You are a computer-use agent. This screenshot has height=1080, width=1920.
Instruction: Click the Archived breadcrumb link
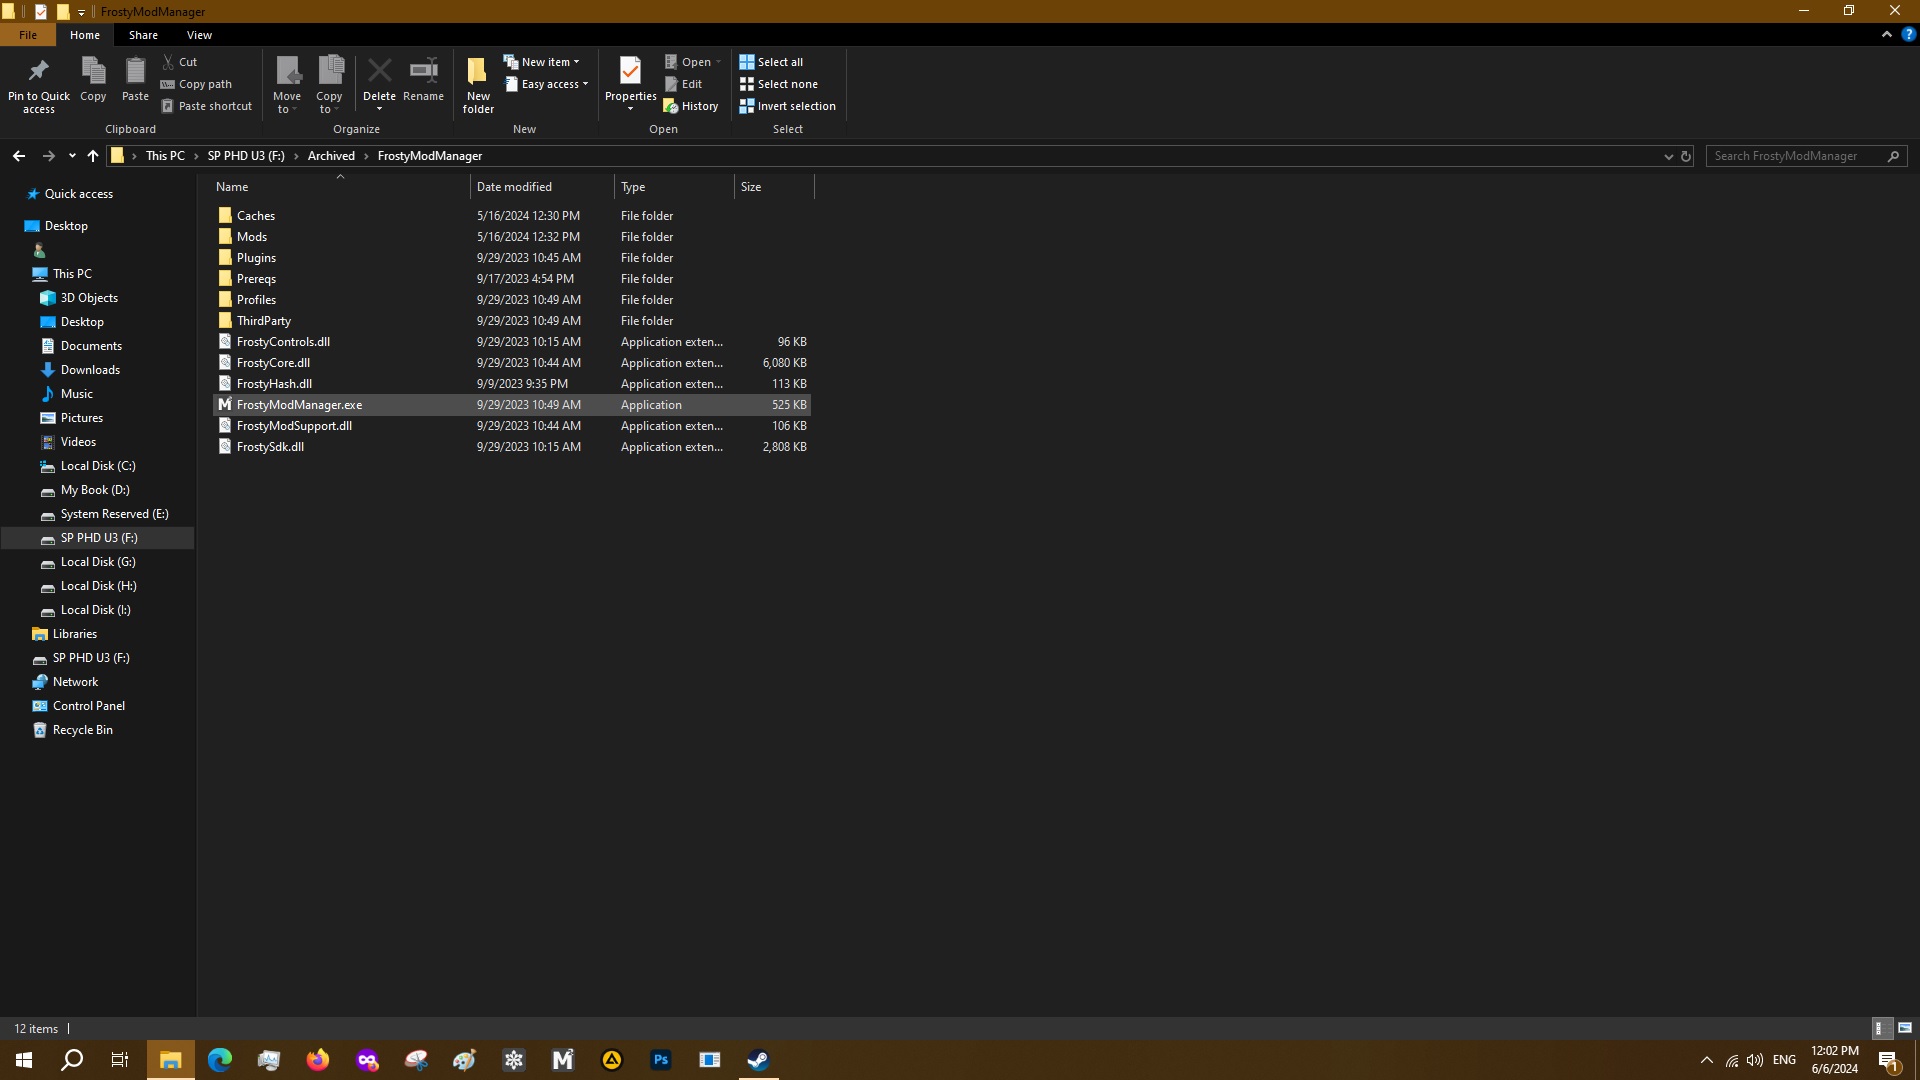331,156
